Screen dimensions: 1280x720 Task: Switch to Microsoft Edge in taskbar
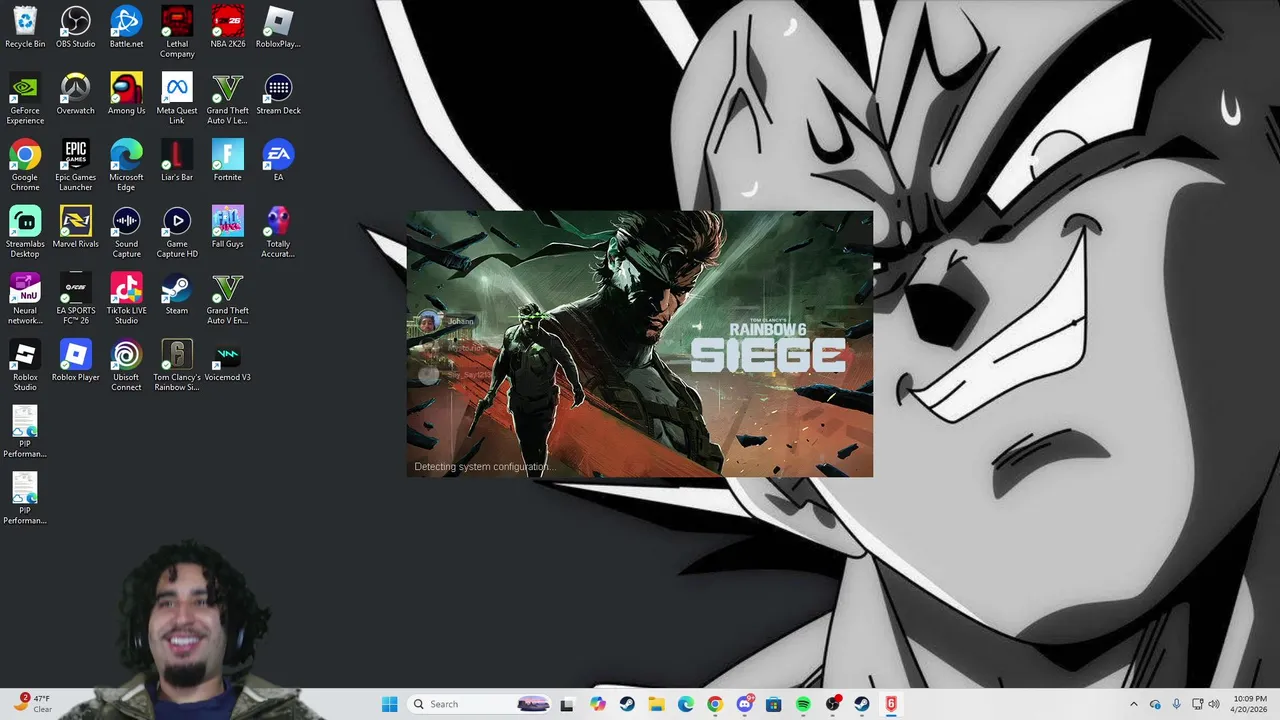[685, 704]
